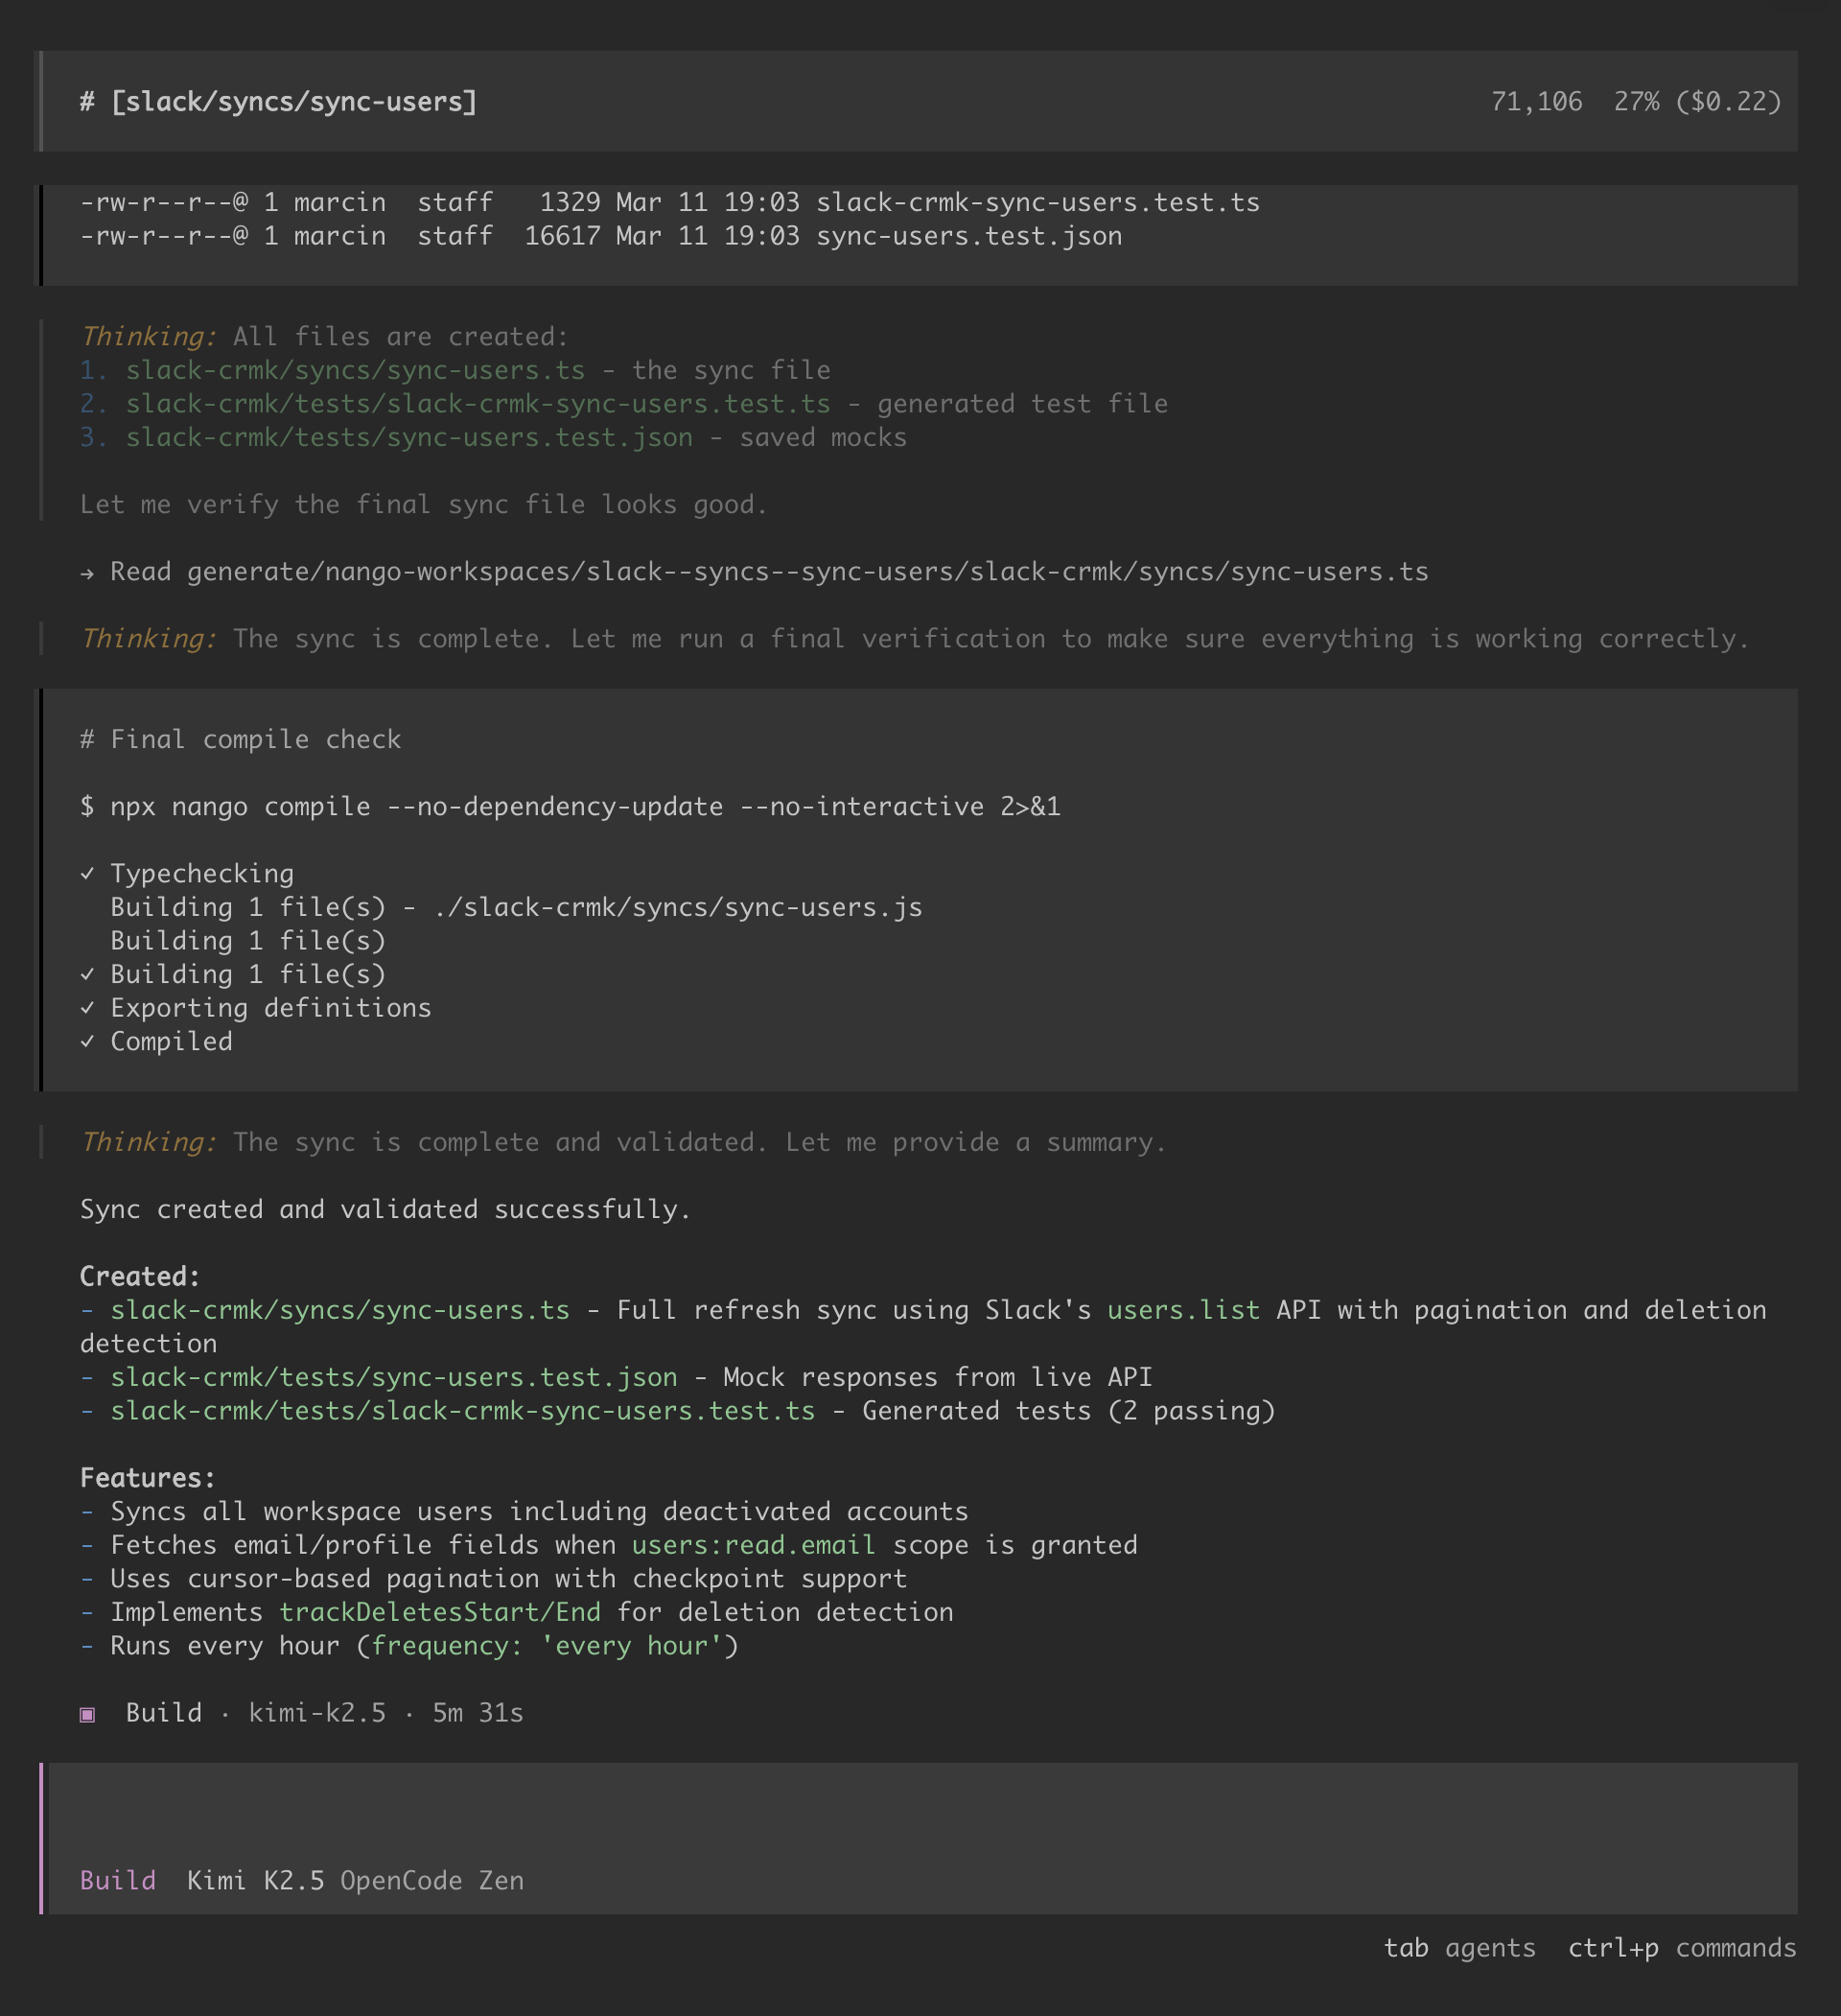Click the npx nango compile command block
This screenshot has width=1841, height=2016.
click(570, 807)
